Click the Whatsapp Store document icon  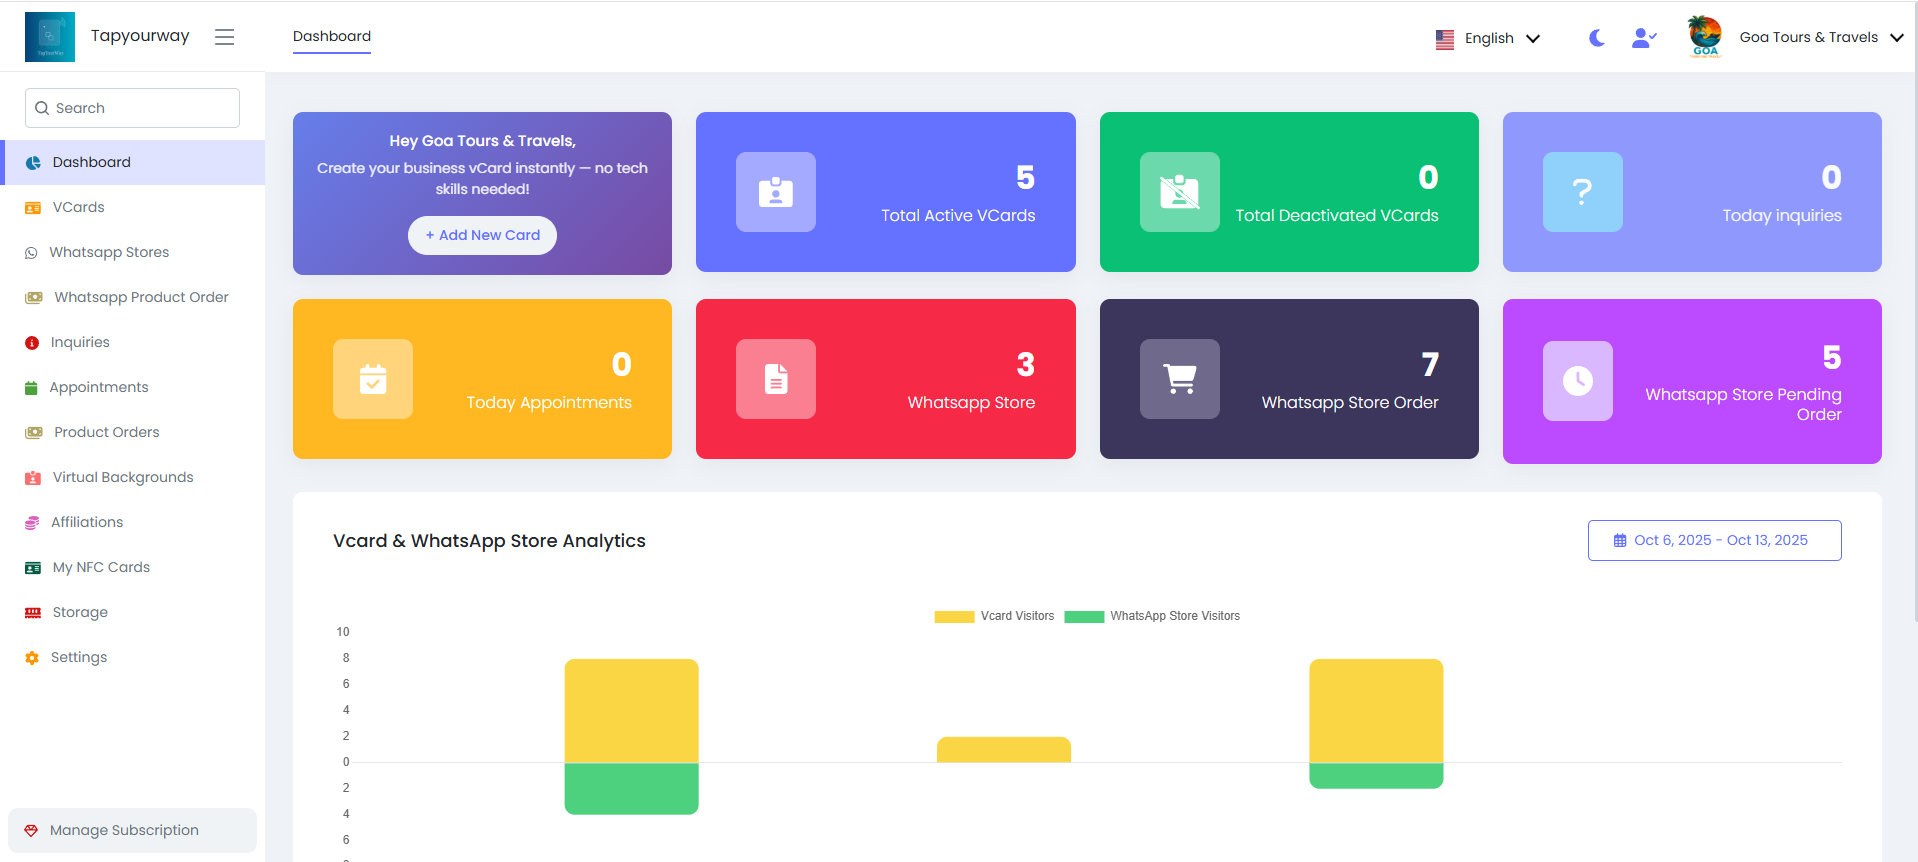(776, 379)
